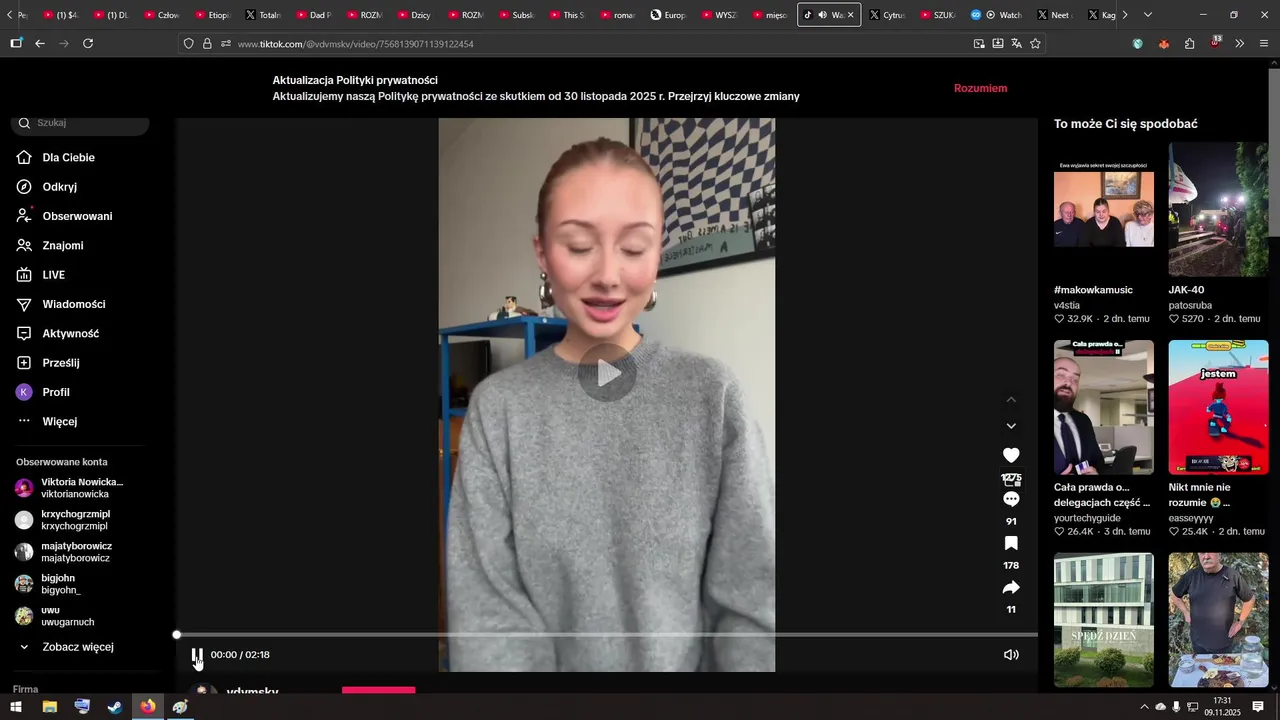Switch to the Watch browser tab
Screen dimensions: 1280x720
point(997,15)
